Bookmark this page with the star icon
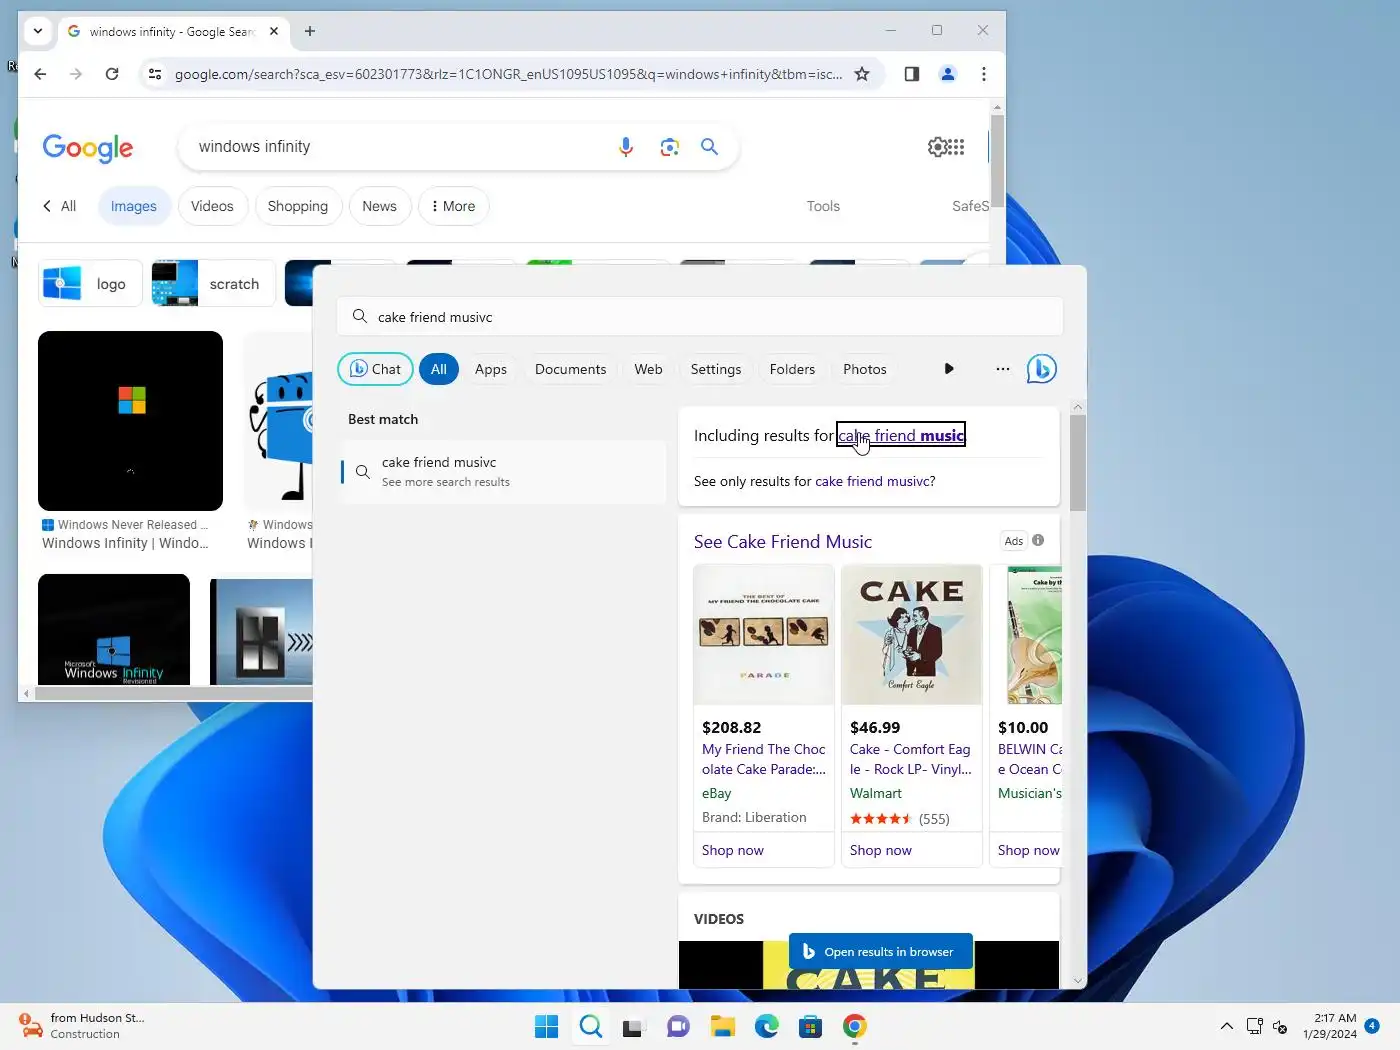This screenshot has height=1050, width=1400. click(x=862, y=74)
